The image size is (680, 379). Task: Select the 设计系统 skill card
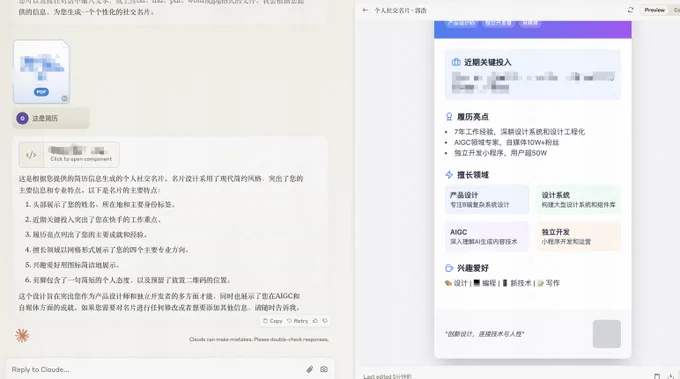tap(579, 199)
